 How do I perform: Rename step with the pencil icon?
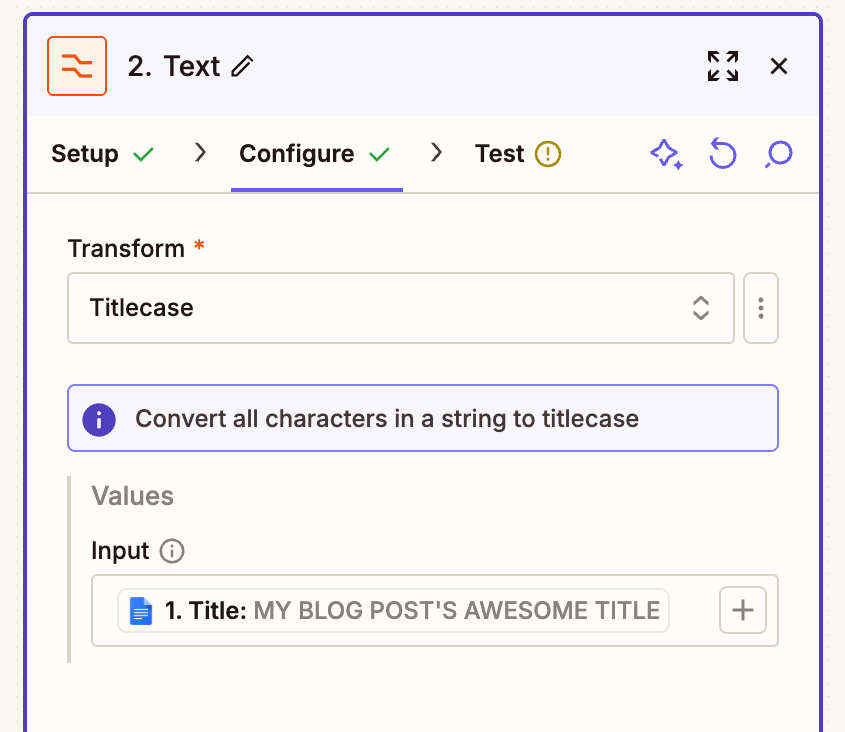click(x=242, y=66)
